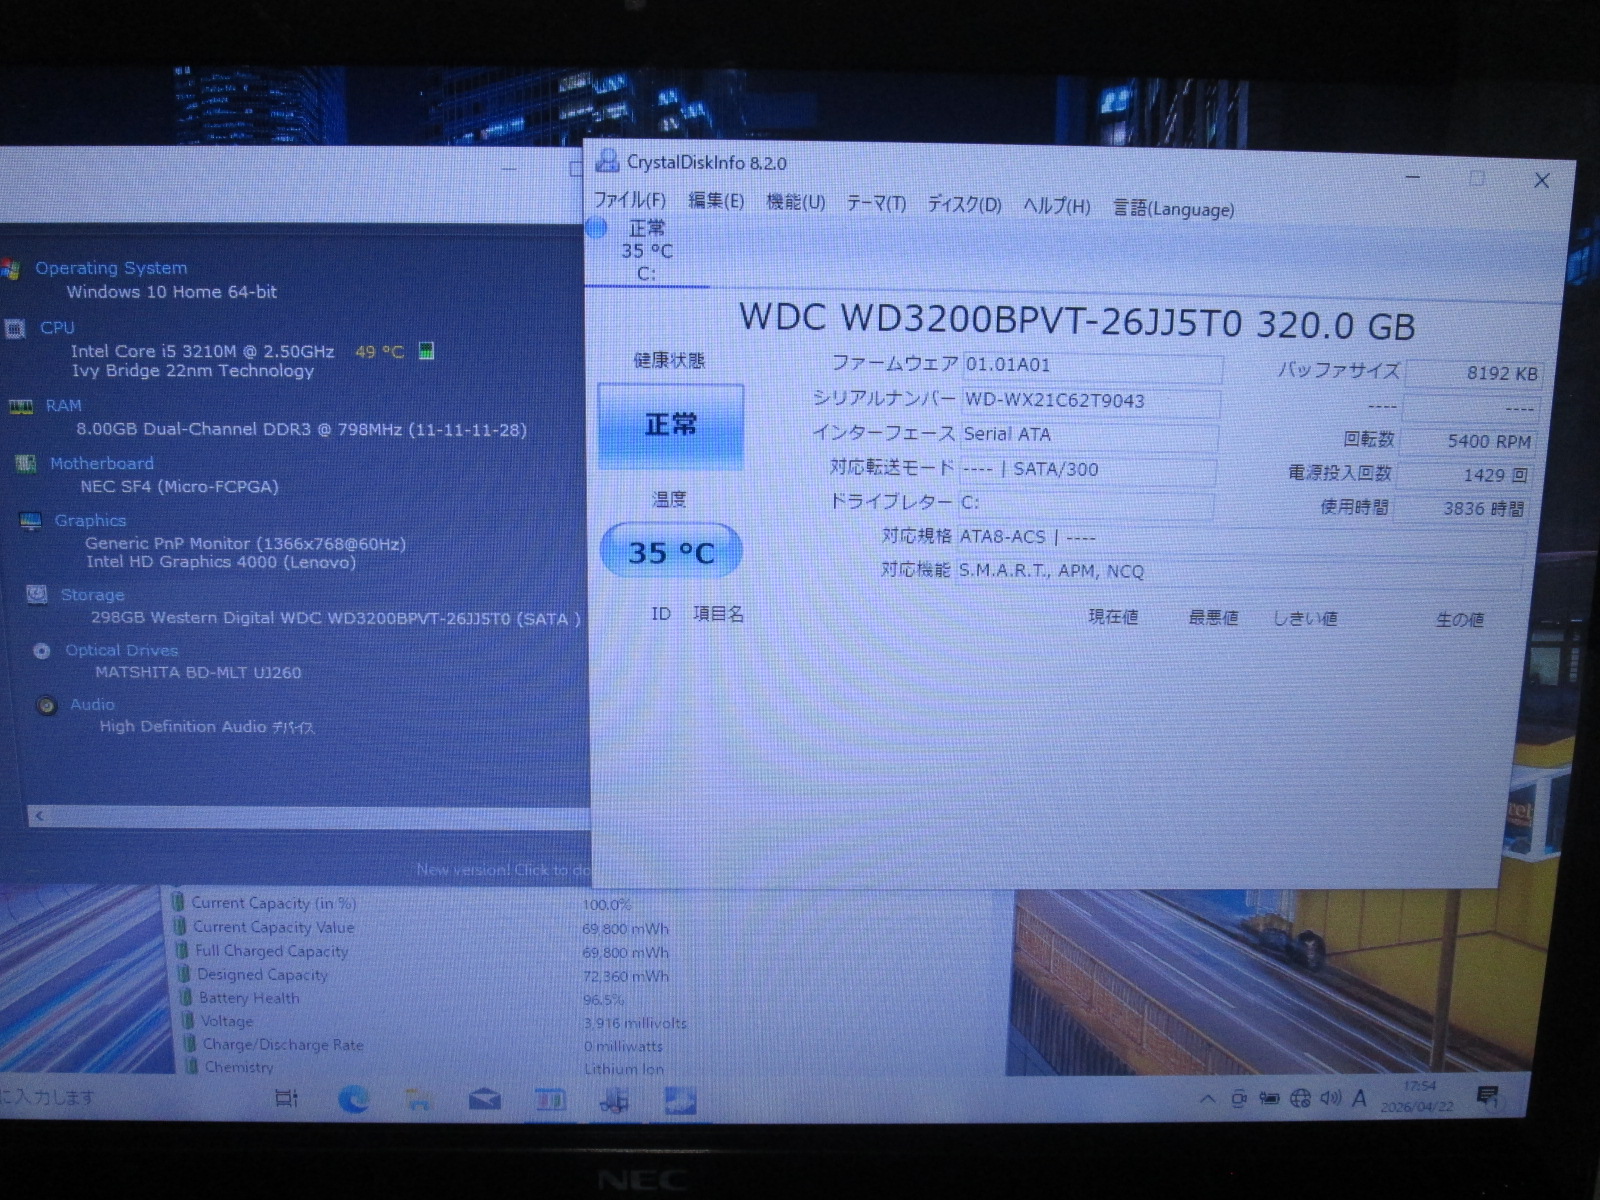
Task: Click the Optical Drives disc icon
Action: coord(42,651)
